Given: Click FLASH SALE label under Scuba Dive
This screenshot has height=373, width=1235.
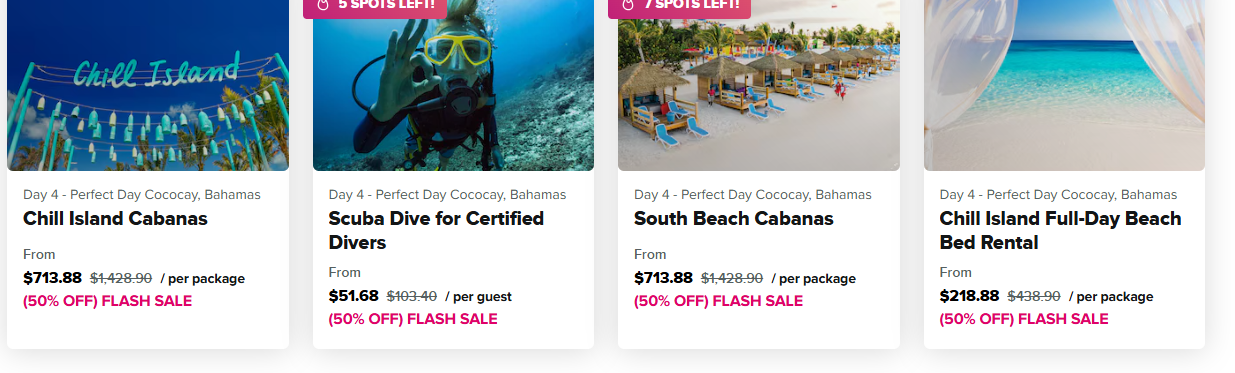Looking at the screenshot, I should point(452,319).
